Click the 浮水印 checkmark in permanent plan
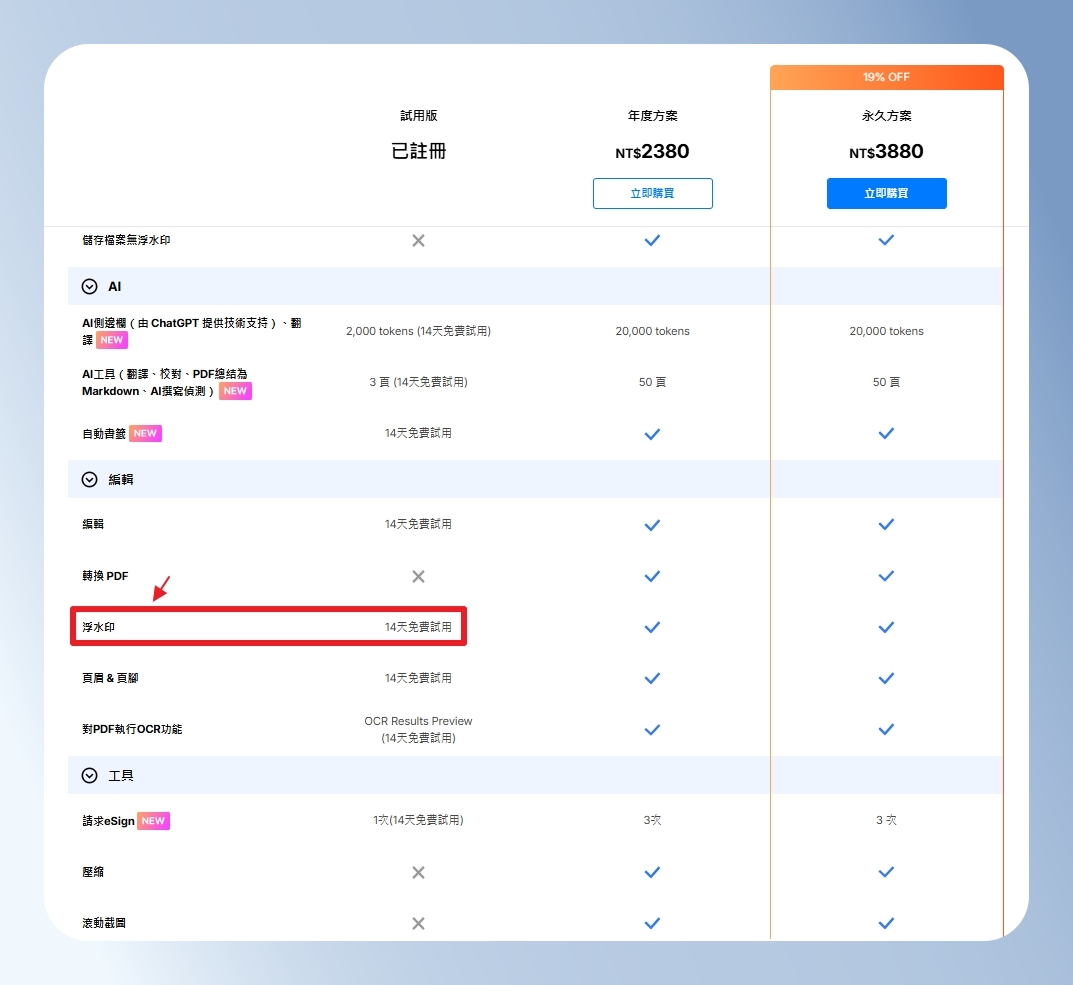 point(886,627)
